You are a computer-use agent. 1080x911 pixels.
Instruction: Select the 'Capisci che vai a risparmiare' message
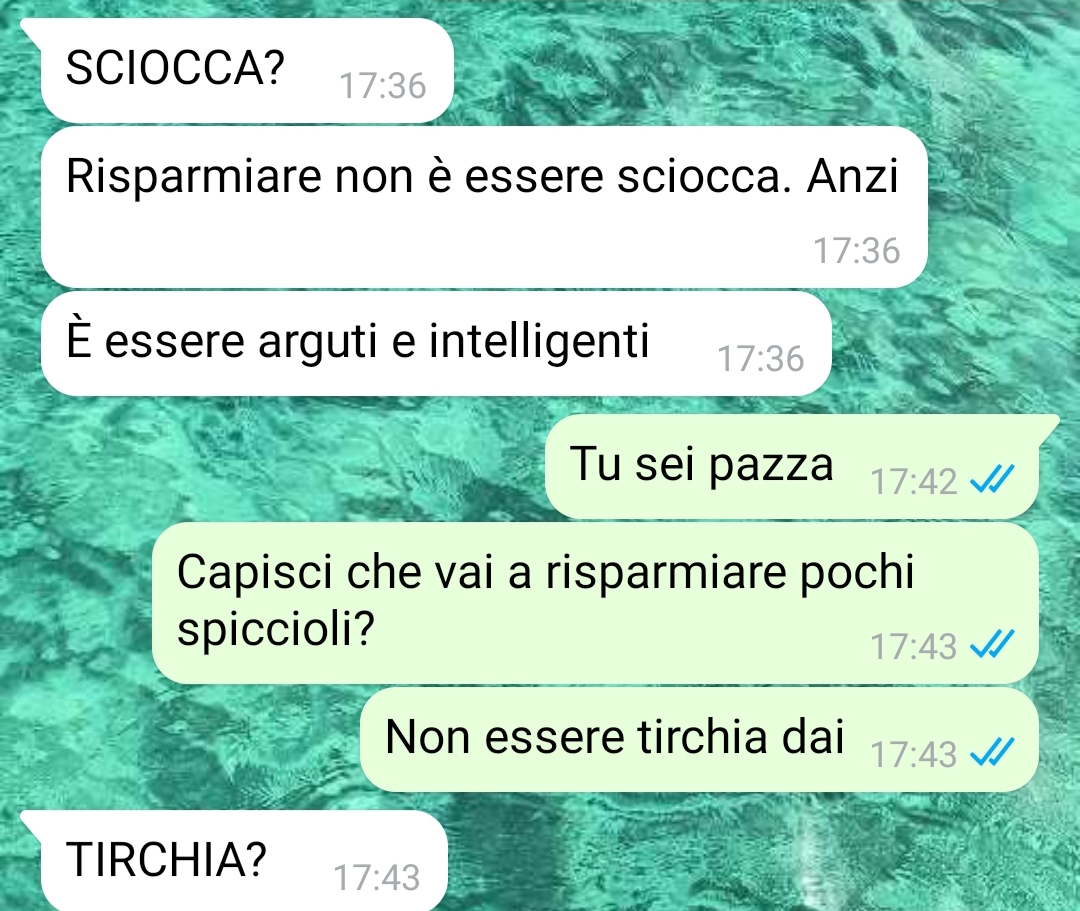(x=595, y=603)
